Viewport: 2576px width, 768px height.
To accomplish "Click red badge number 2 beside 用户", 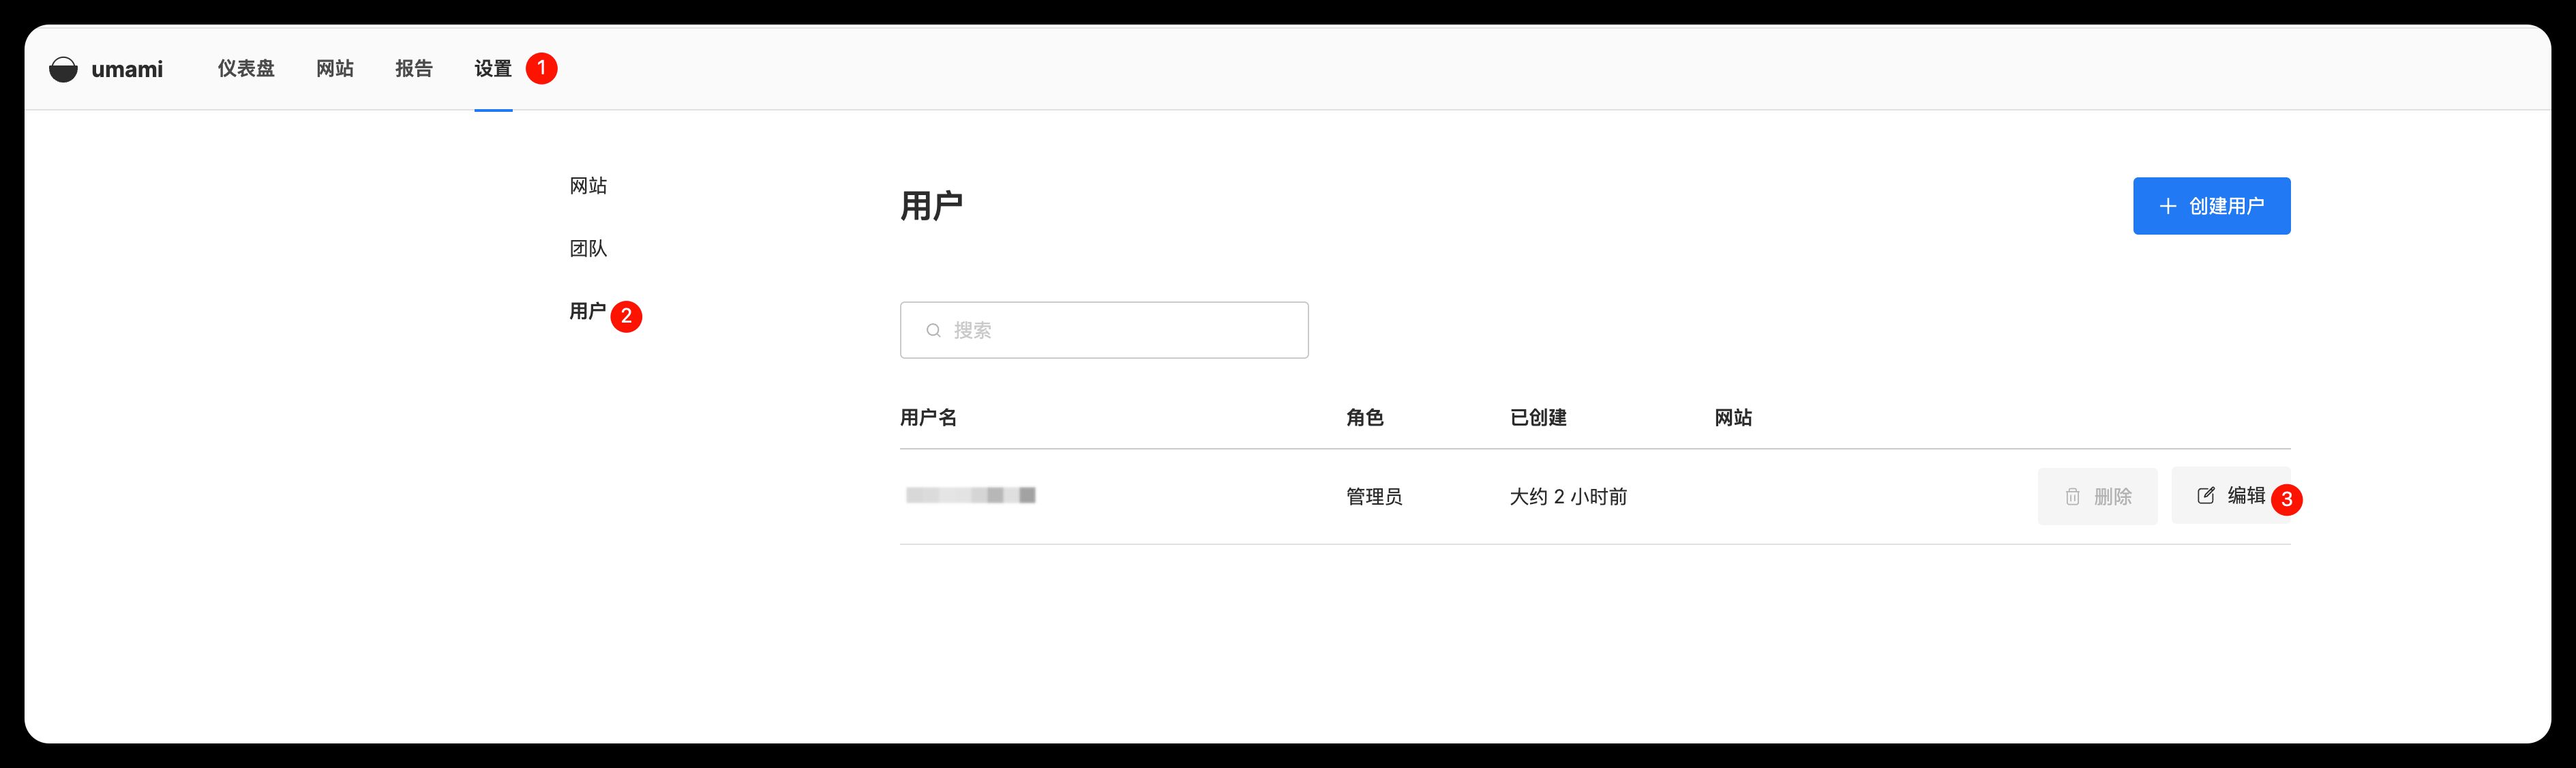I will tap(626, 316).
